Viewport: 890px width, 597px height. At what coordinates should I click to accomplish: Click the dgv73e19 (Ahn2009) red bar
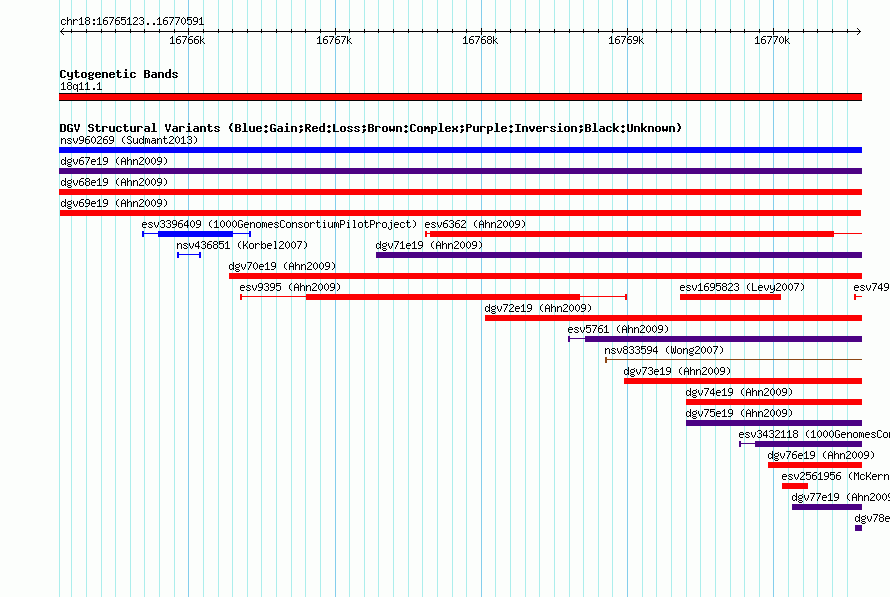pos(743,381)
